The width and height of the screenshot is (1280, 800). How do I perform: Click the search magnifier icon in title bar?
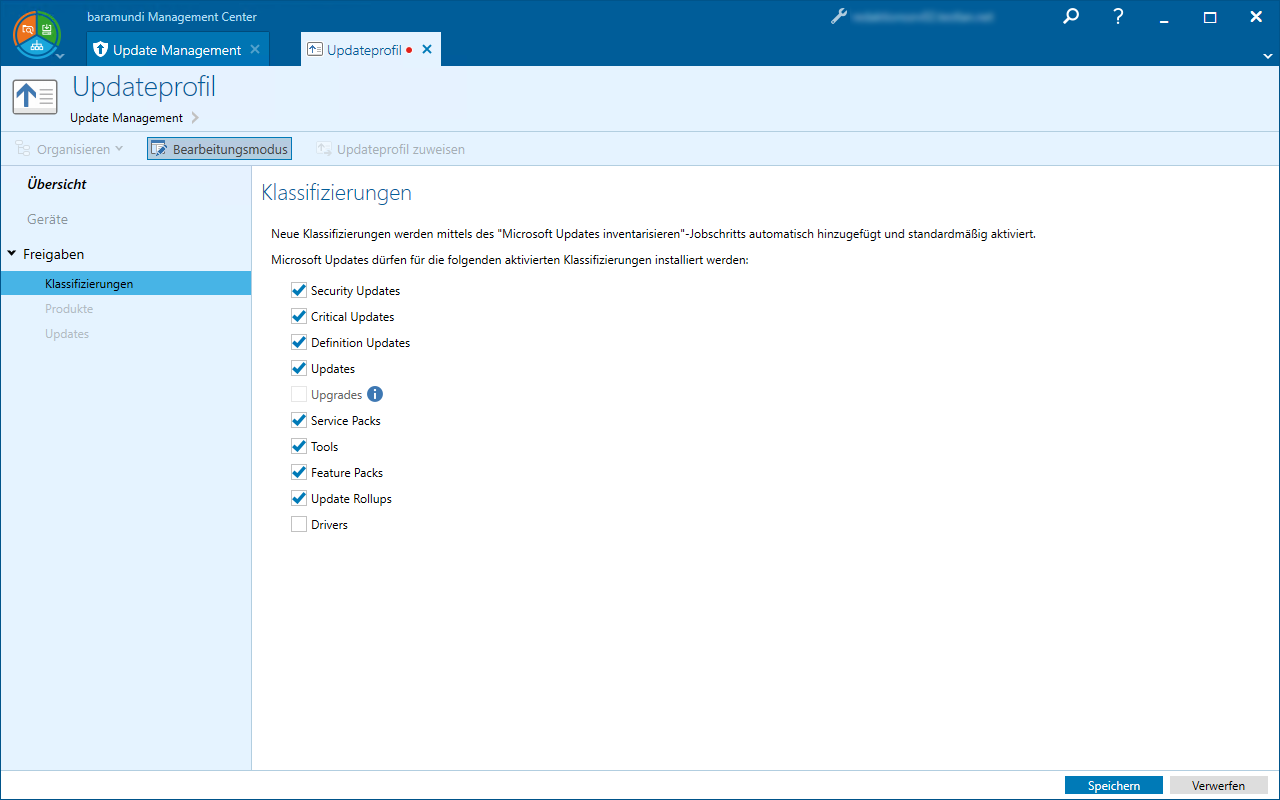click(x=1071, y=17)
